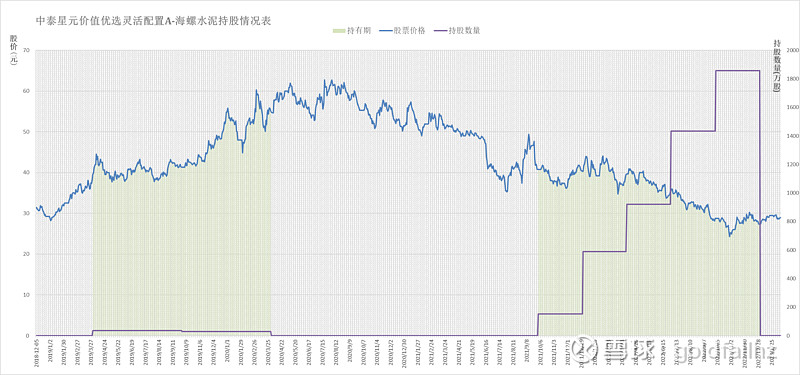
Task: Click the left axis value 60
Action: click(27, 91)
